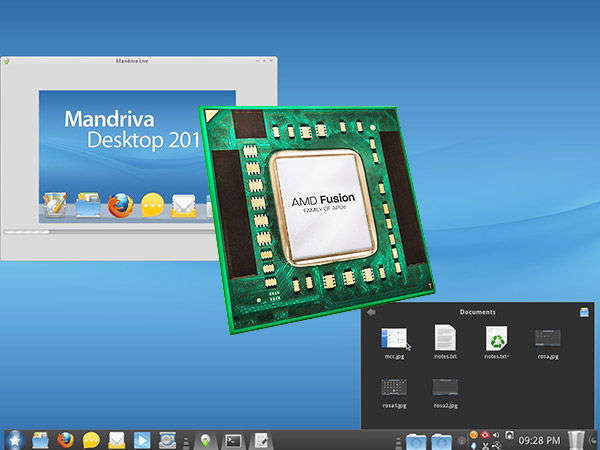Click the clock showing 09:28 PM
Viewport: 600px width, 450px height.
coord(537,439)
